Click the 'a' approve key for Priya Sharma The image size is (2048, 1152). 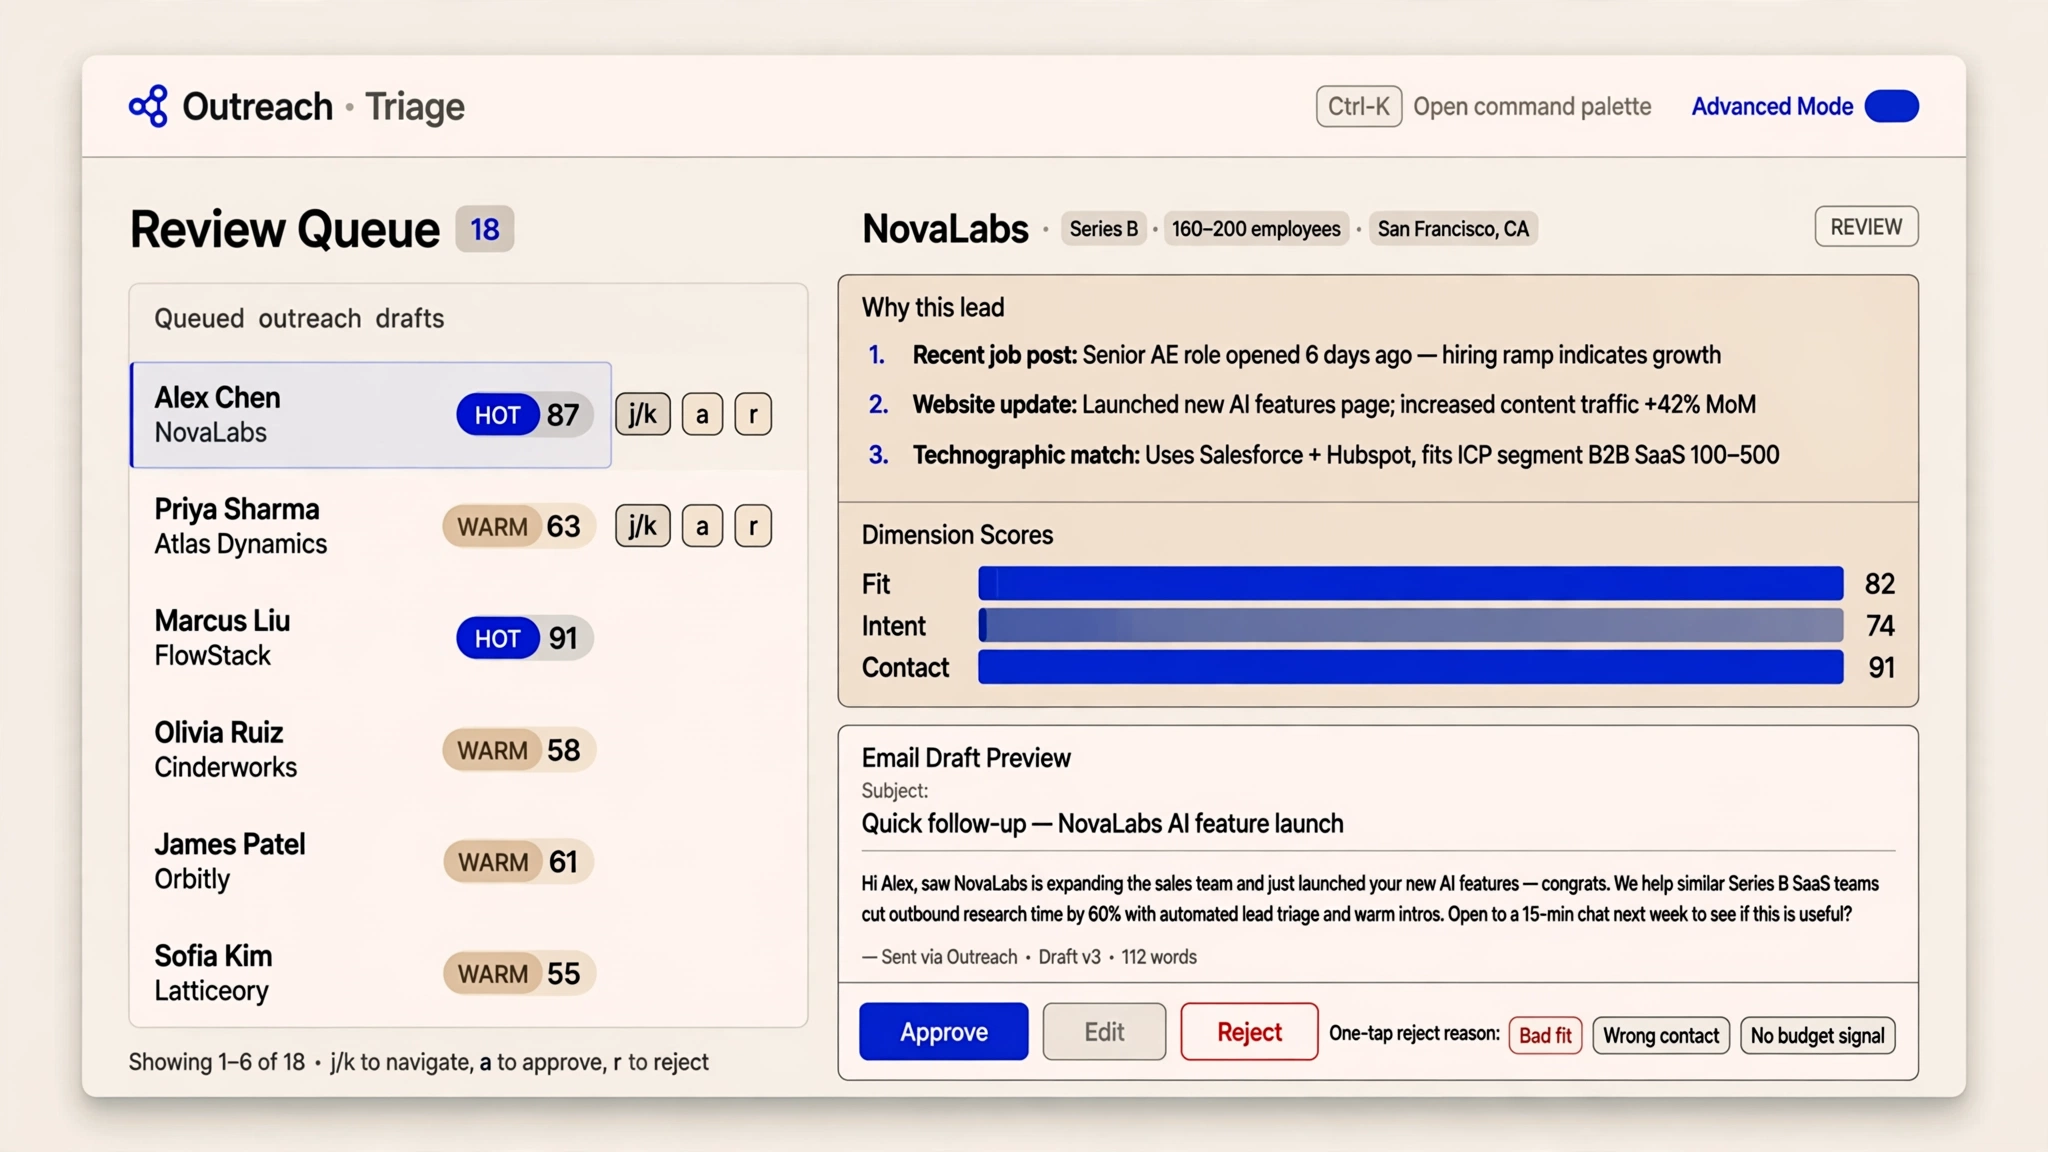tap(702, 526)
